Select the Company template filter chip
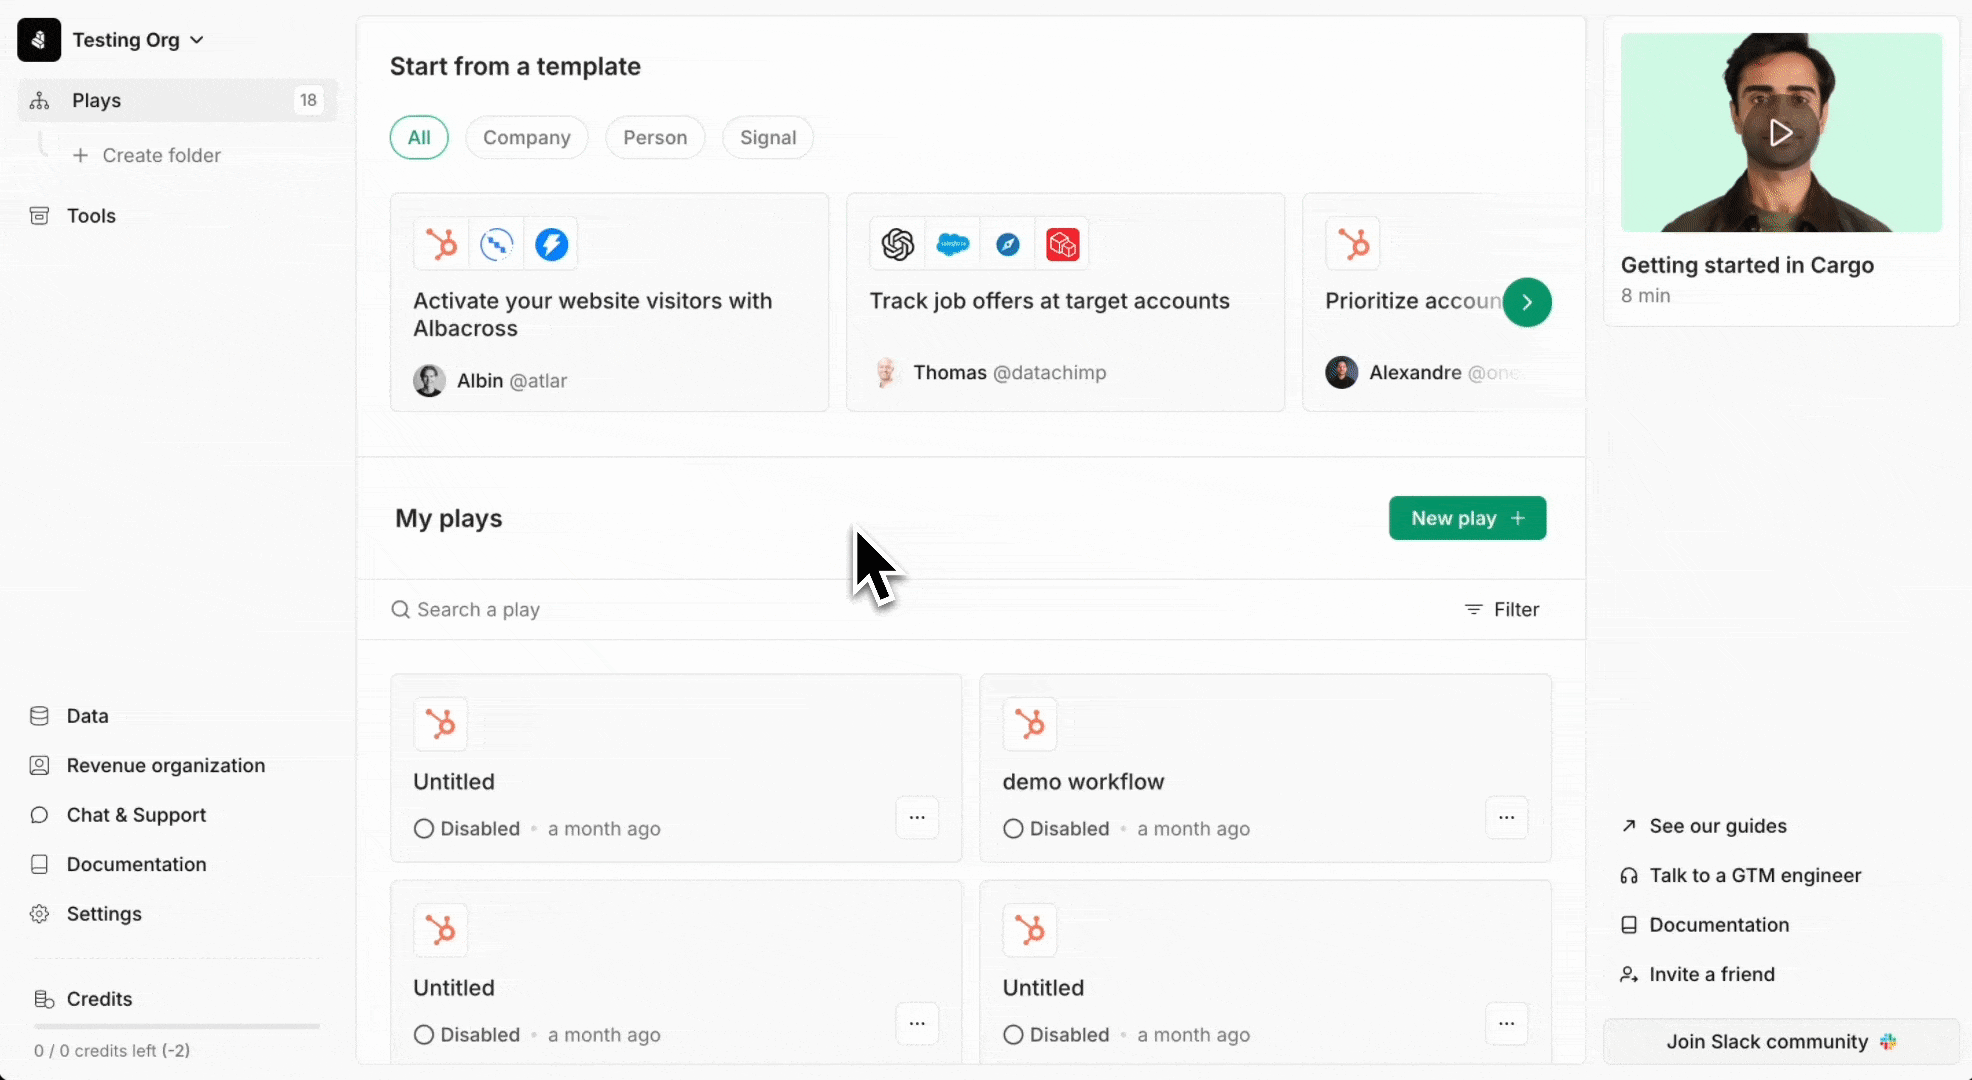1972x1080 pixels. (527, 138)
